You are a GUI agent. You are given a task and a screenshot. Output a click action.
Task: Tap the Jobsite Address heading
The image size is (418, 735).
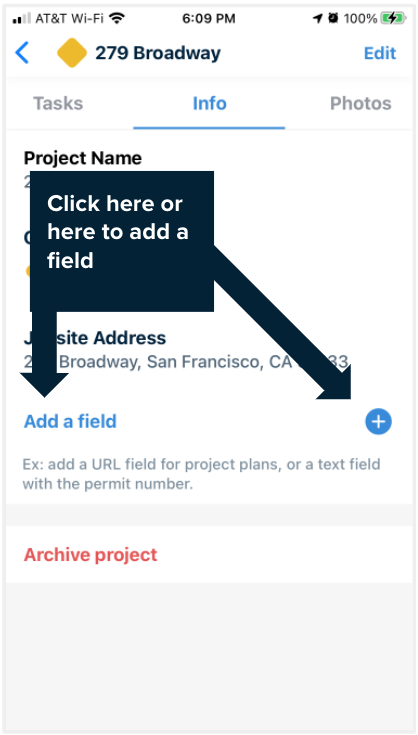point(95,338)
